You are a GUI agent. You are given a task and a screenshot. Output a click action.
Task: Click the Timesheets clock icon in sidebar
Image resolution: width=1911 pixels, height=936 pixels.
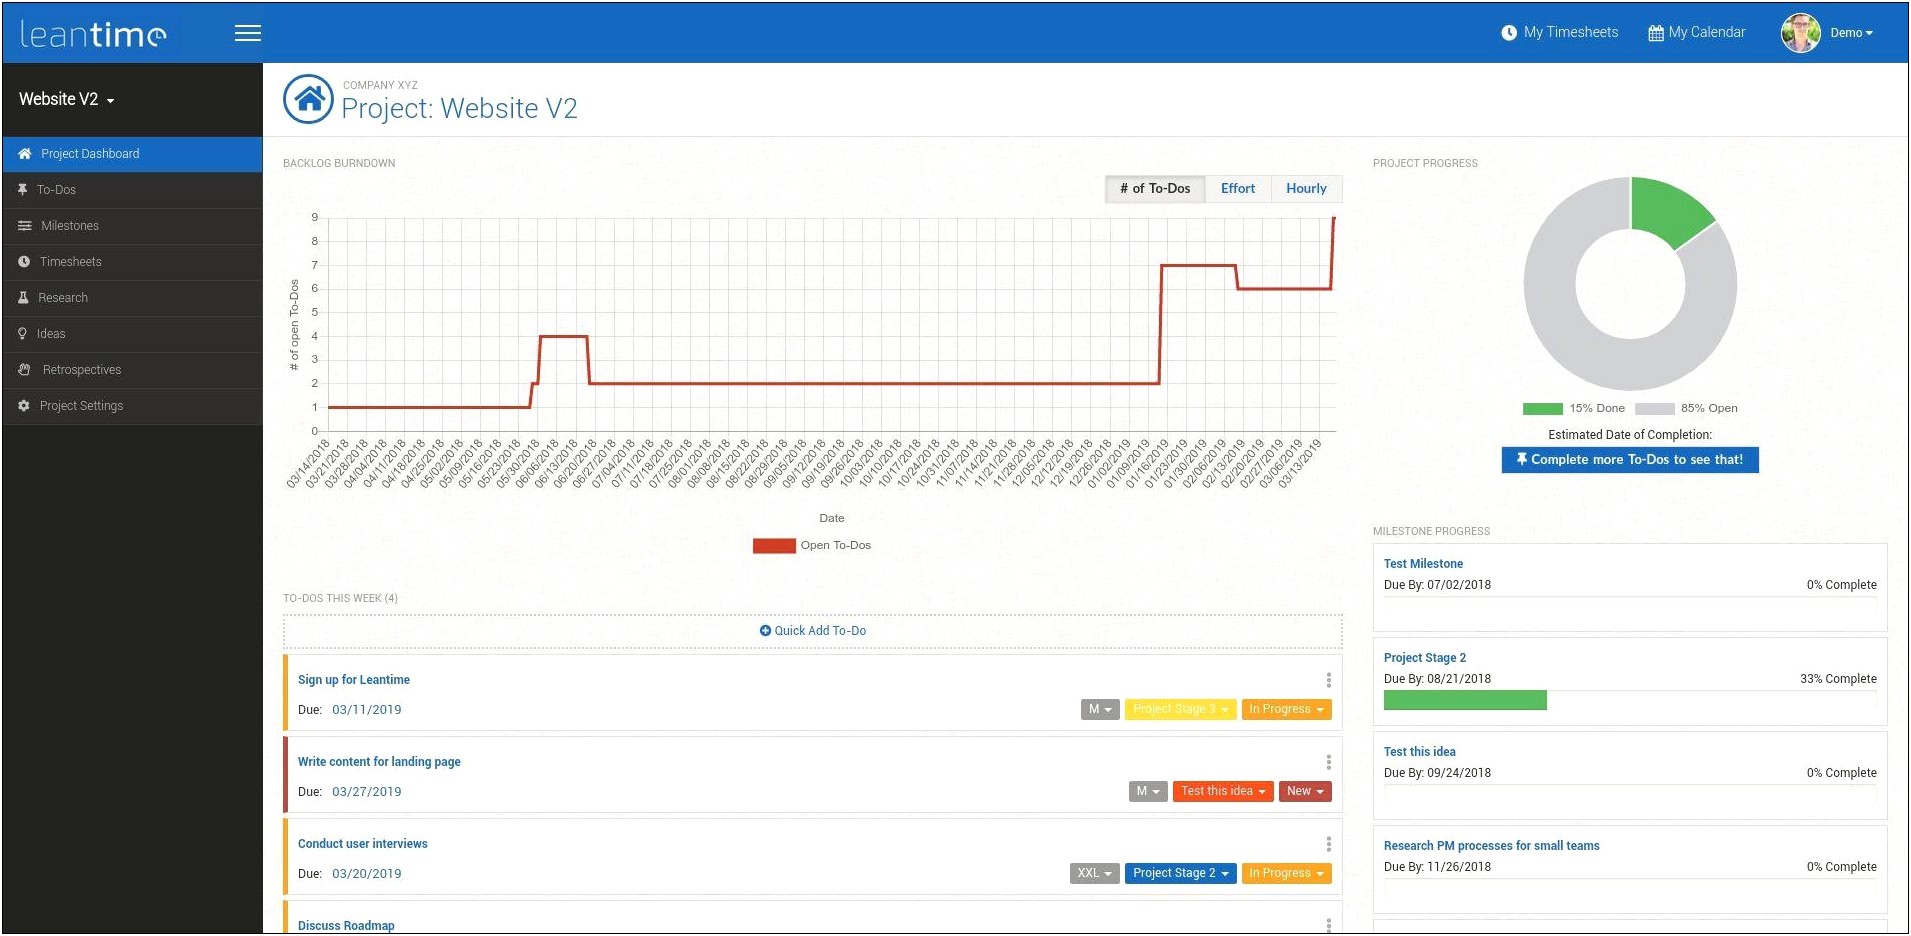24,262
